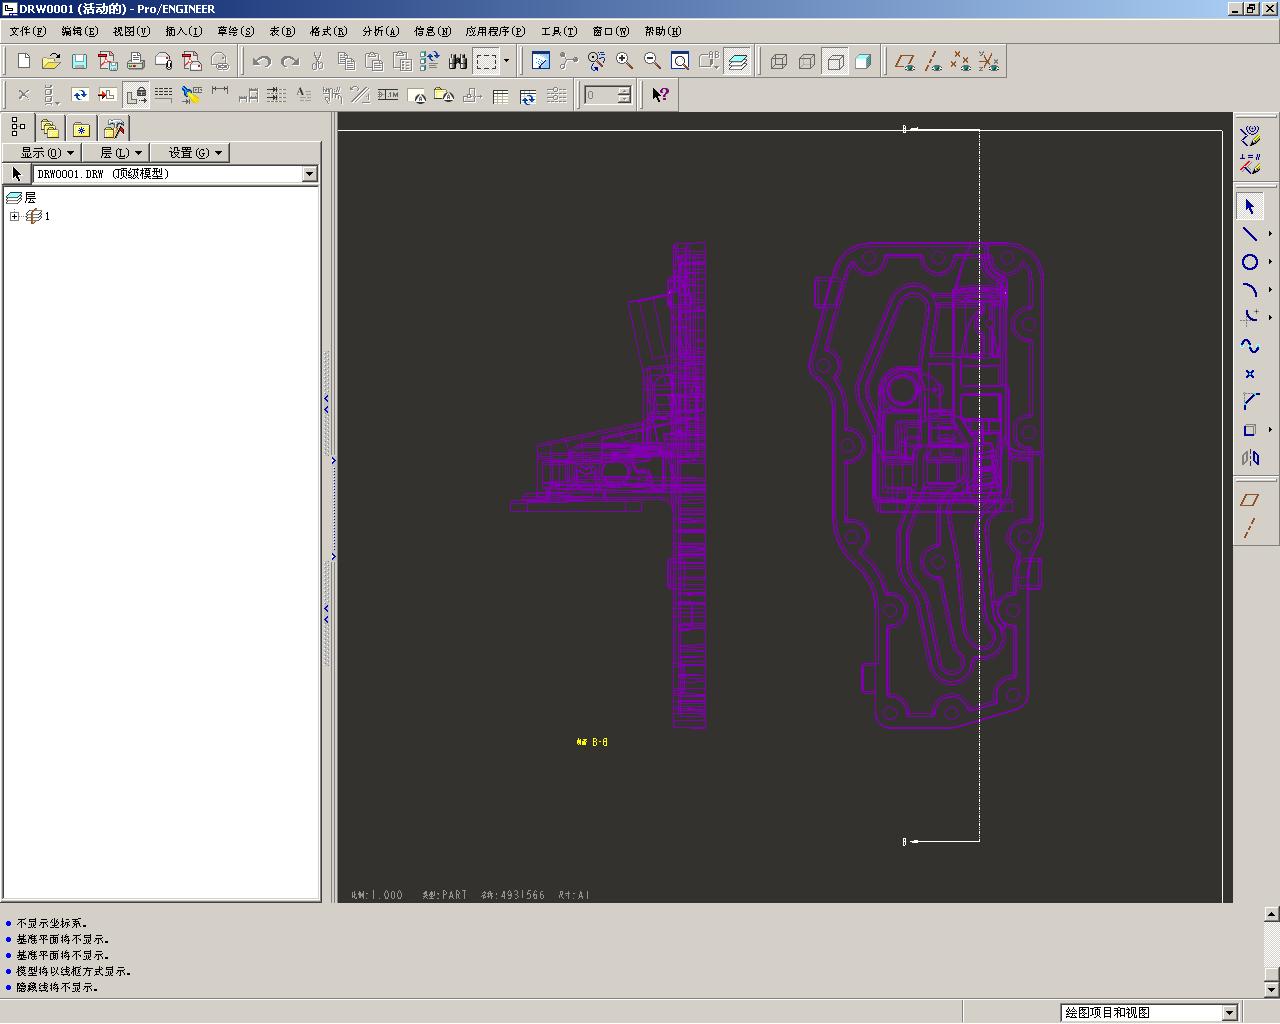Open the 分析(A) menu
This screenshot has width=1280, height=1024.
pyautogui.click(x=380, y=31)
